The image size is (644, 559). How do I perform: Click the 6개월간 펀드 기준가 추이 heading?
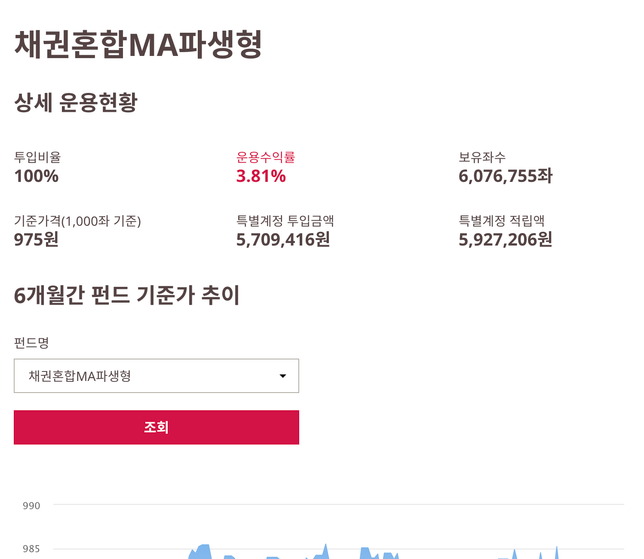[x=127, y=295]
